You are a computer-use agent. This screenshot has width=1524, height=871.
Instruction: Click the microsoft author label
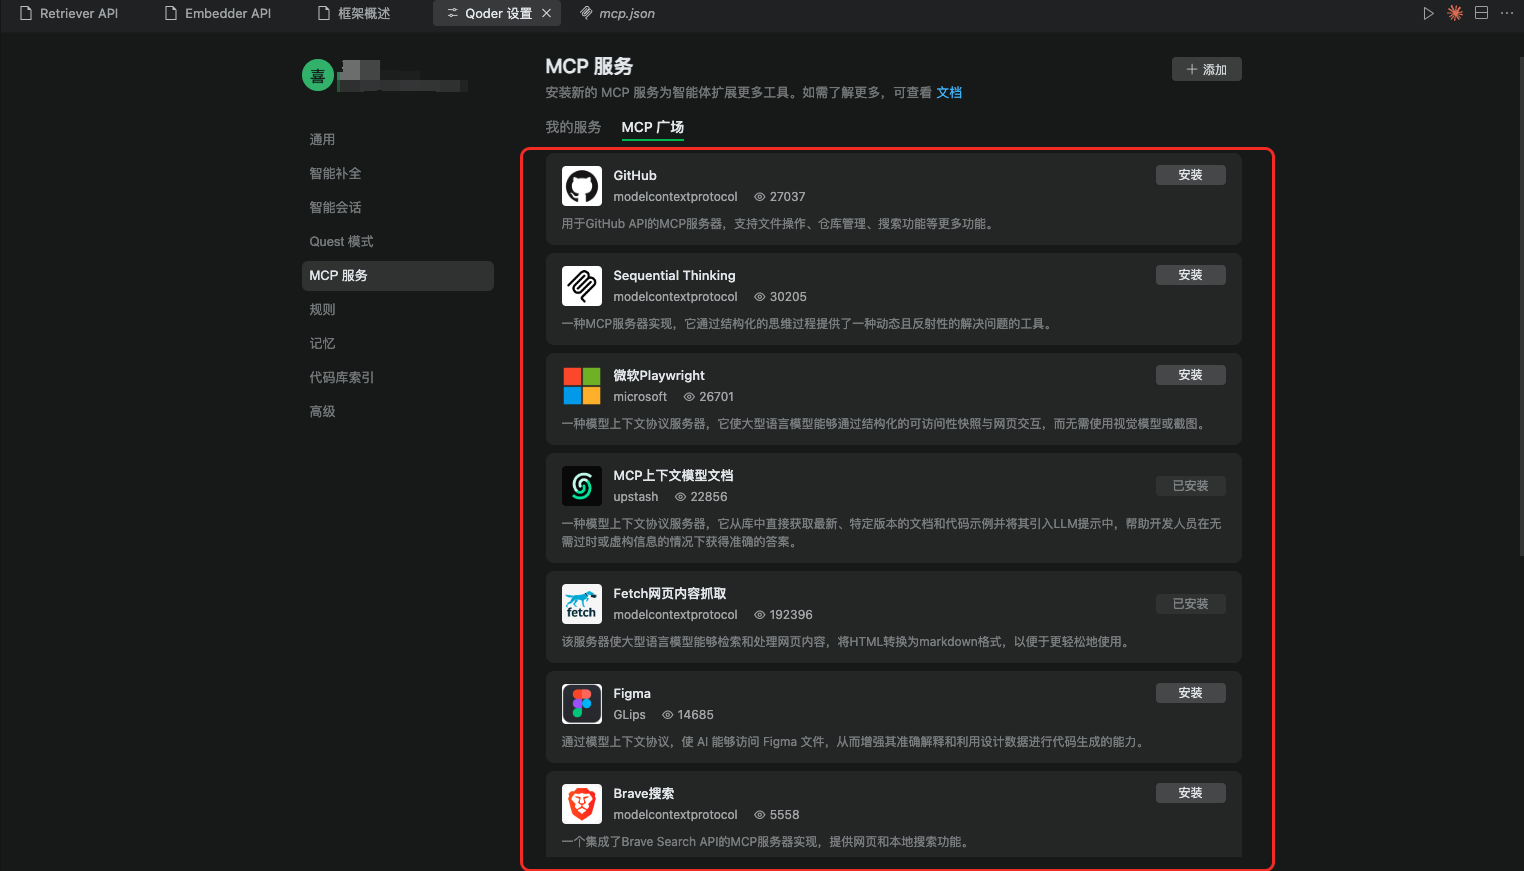(x=640, y=397)
